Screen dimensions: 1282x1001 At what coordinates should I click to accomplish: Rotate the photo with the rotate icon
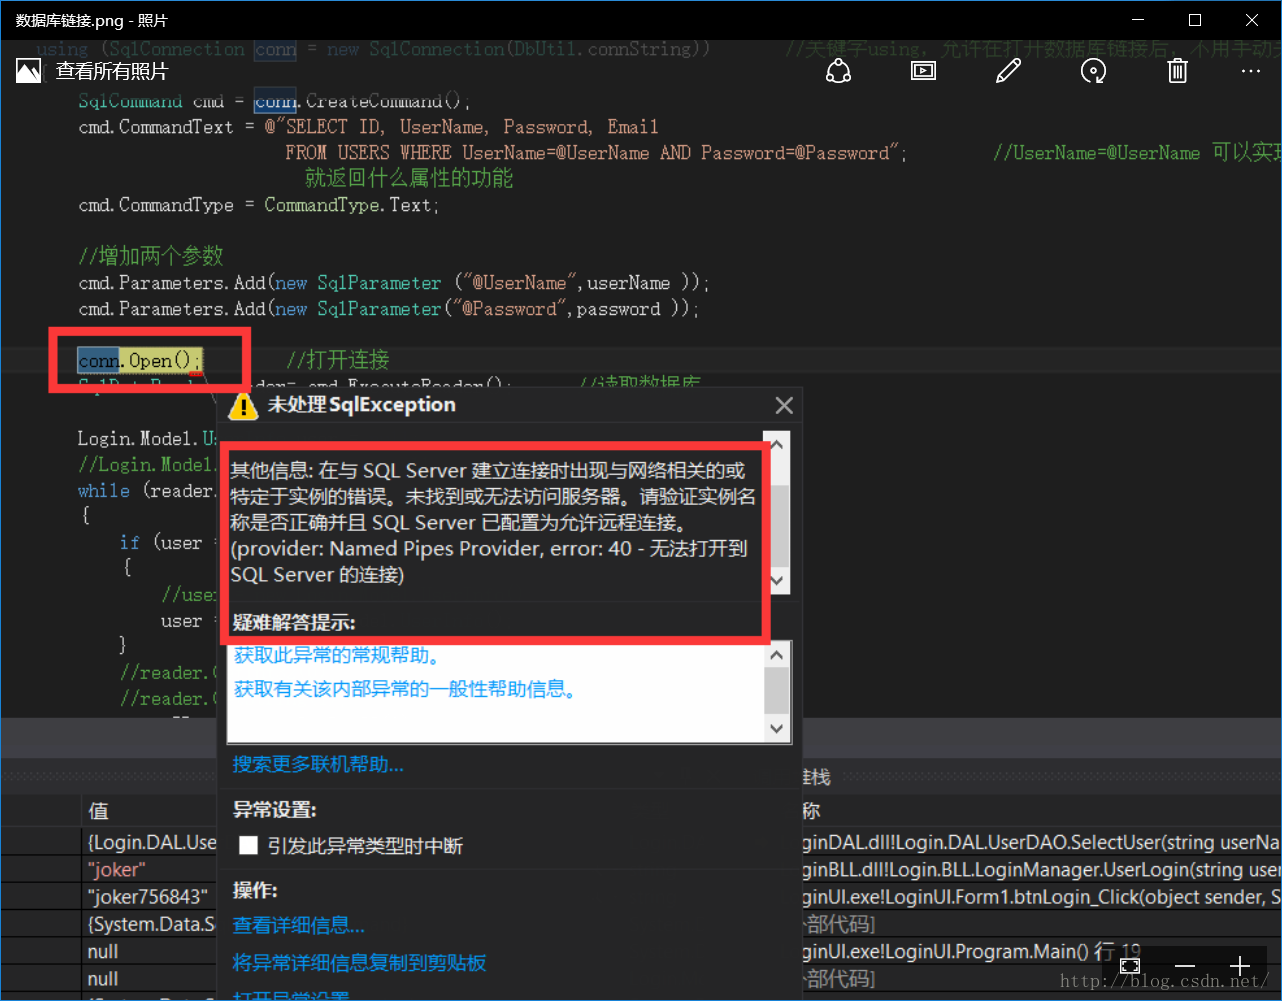1093,71
